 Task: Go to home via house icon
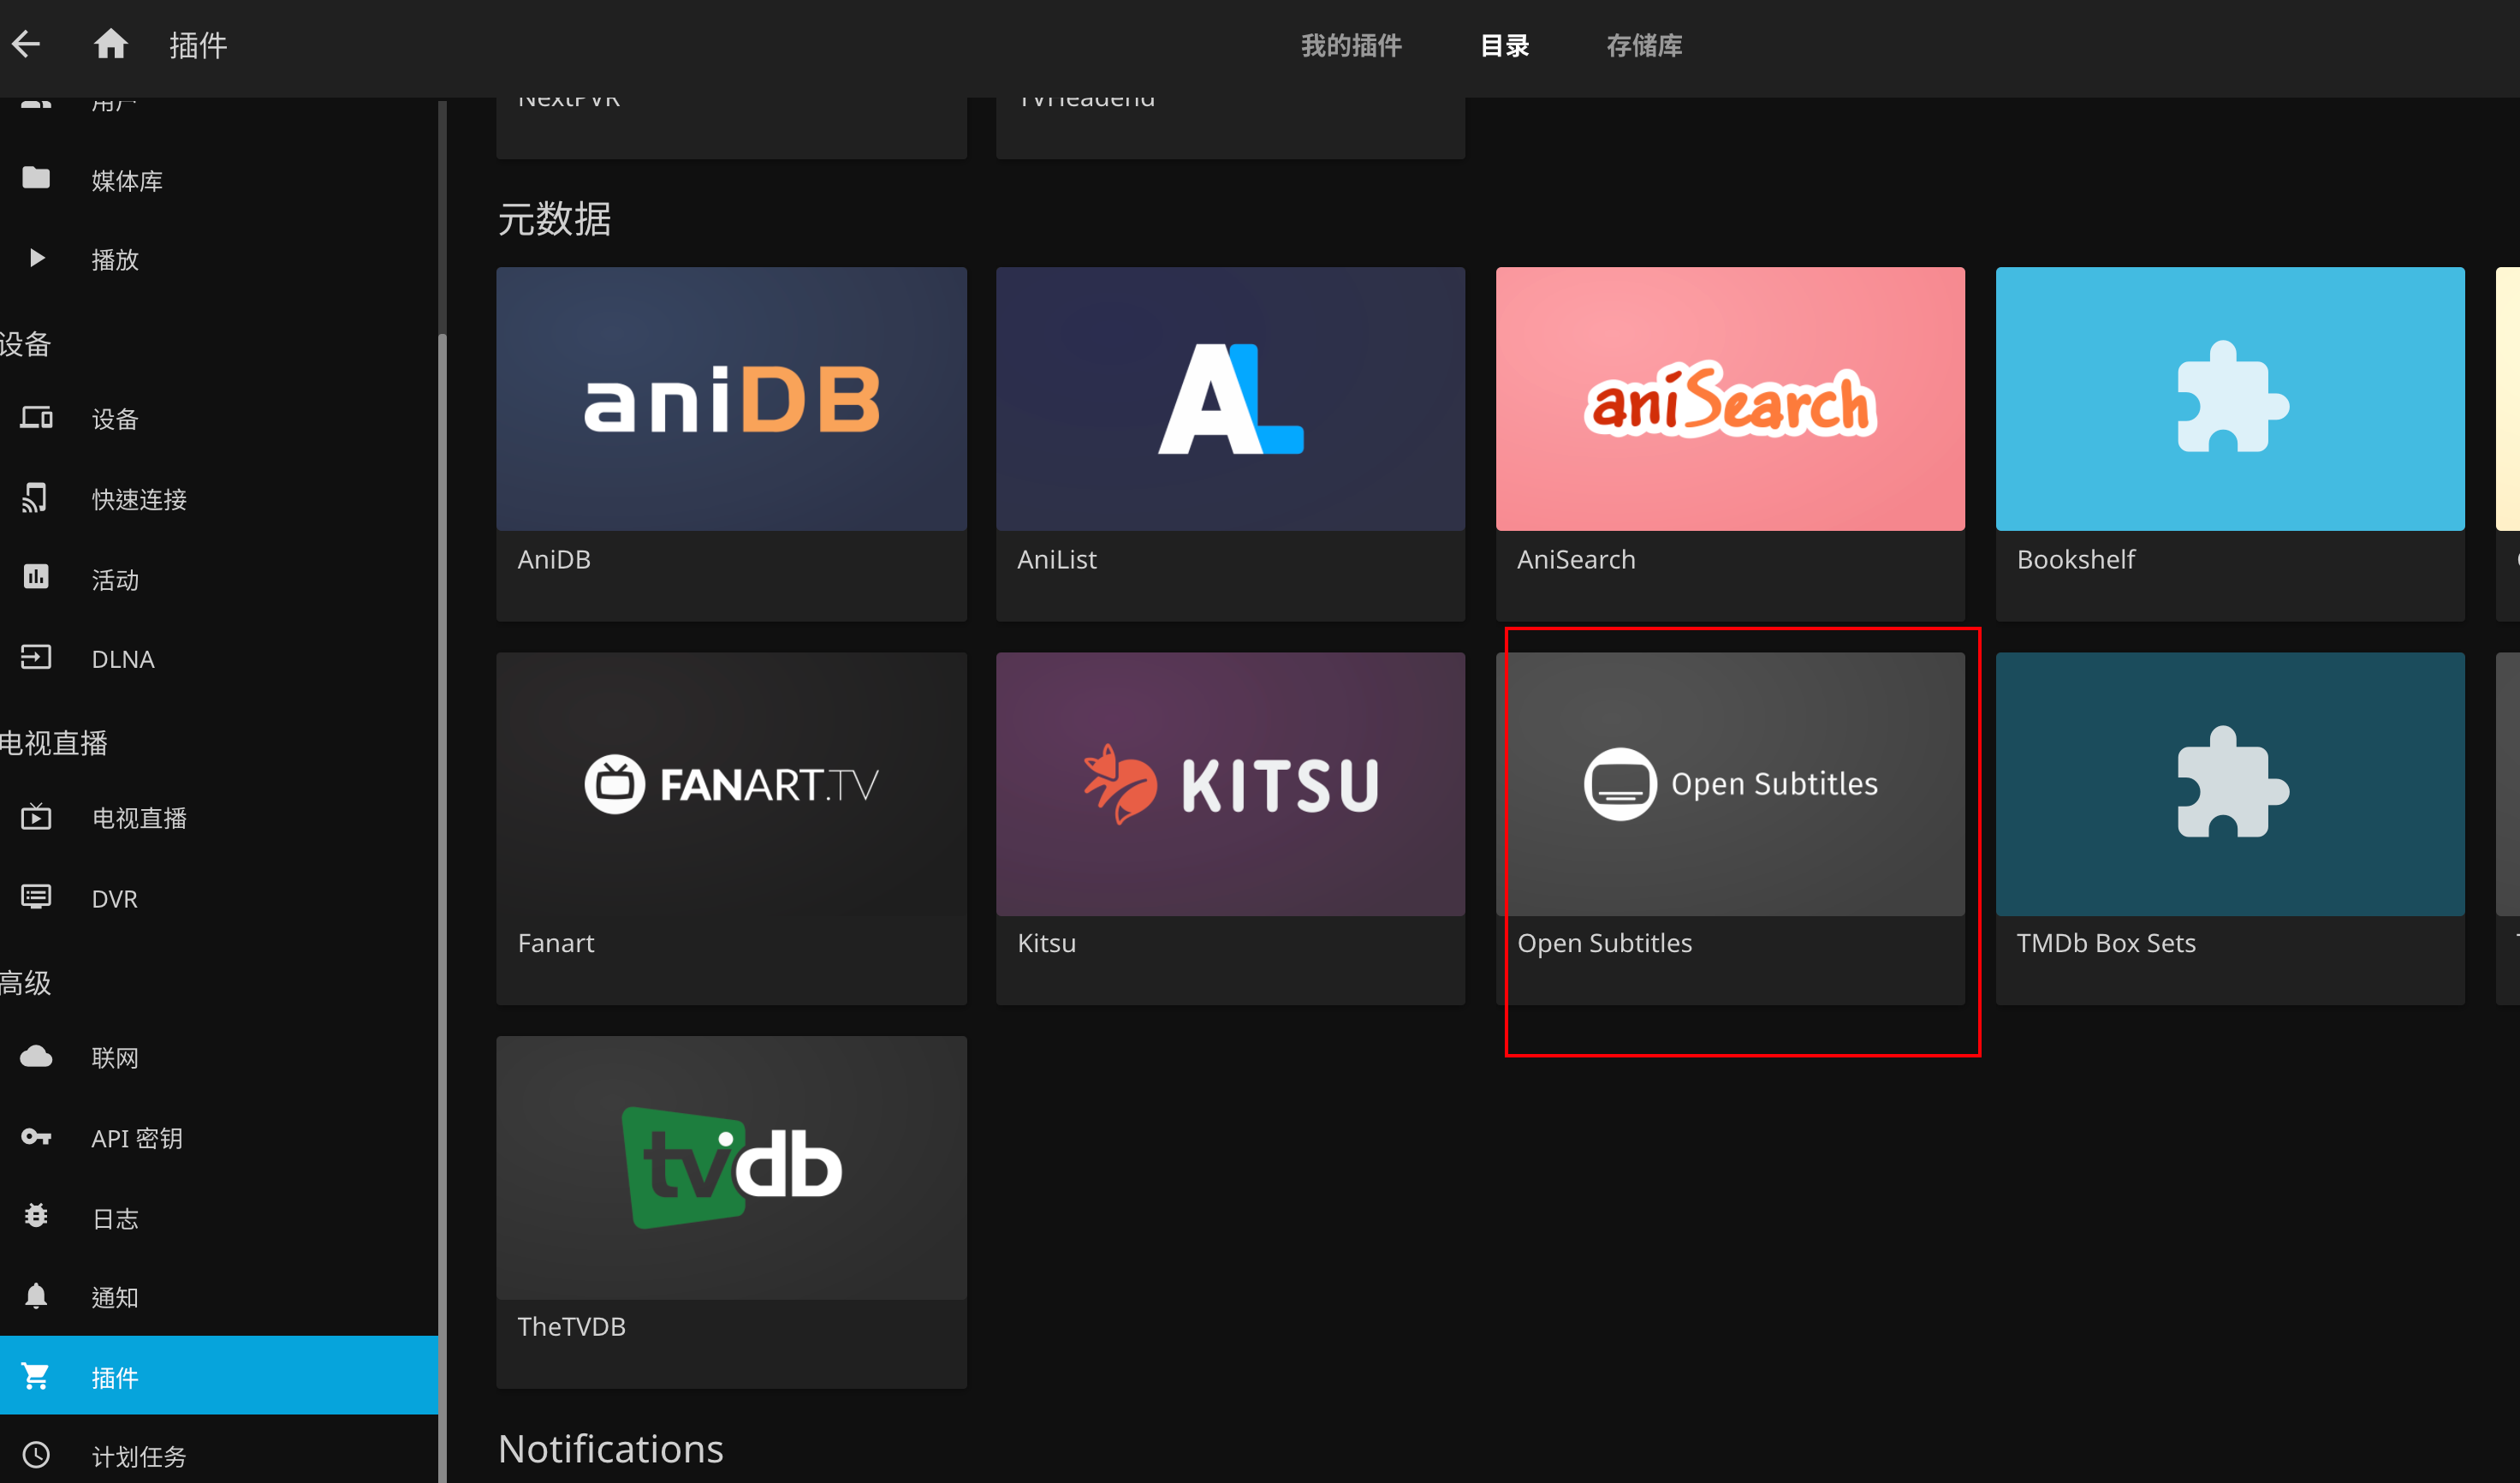pos(110,44)
